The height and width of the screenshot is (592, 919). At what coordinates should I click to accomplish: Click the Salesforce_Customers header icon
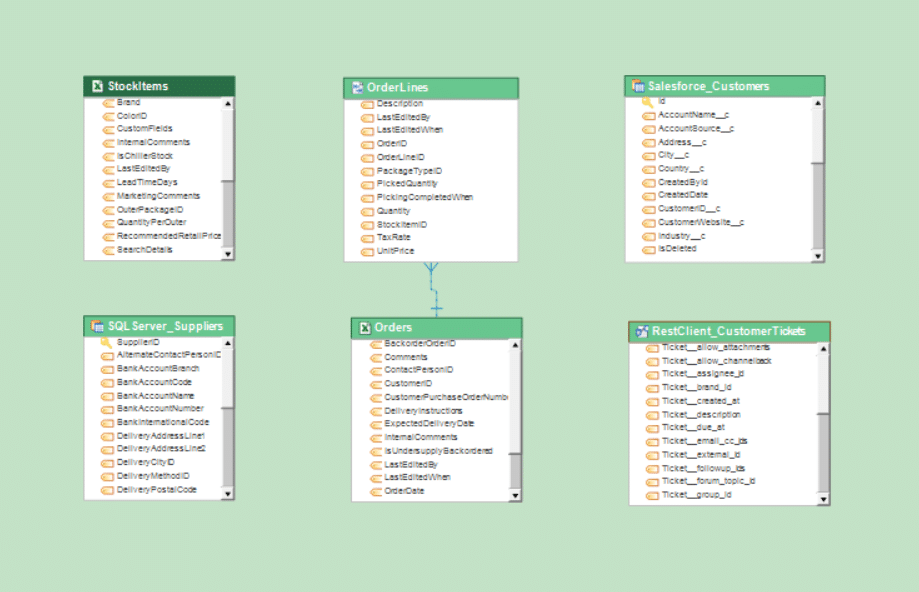pos(638,86)
